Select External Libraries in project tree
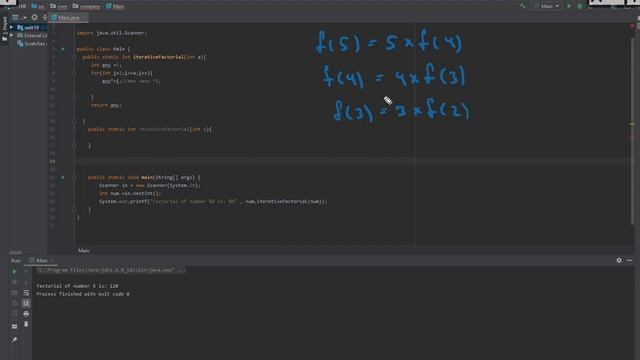 coord(32,36)
